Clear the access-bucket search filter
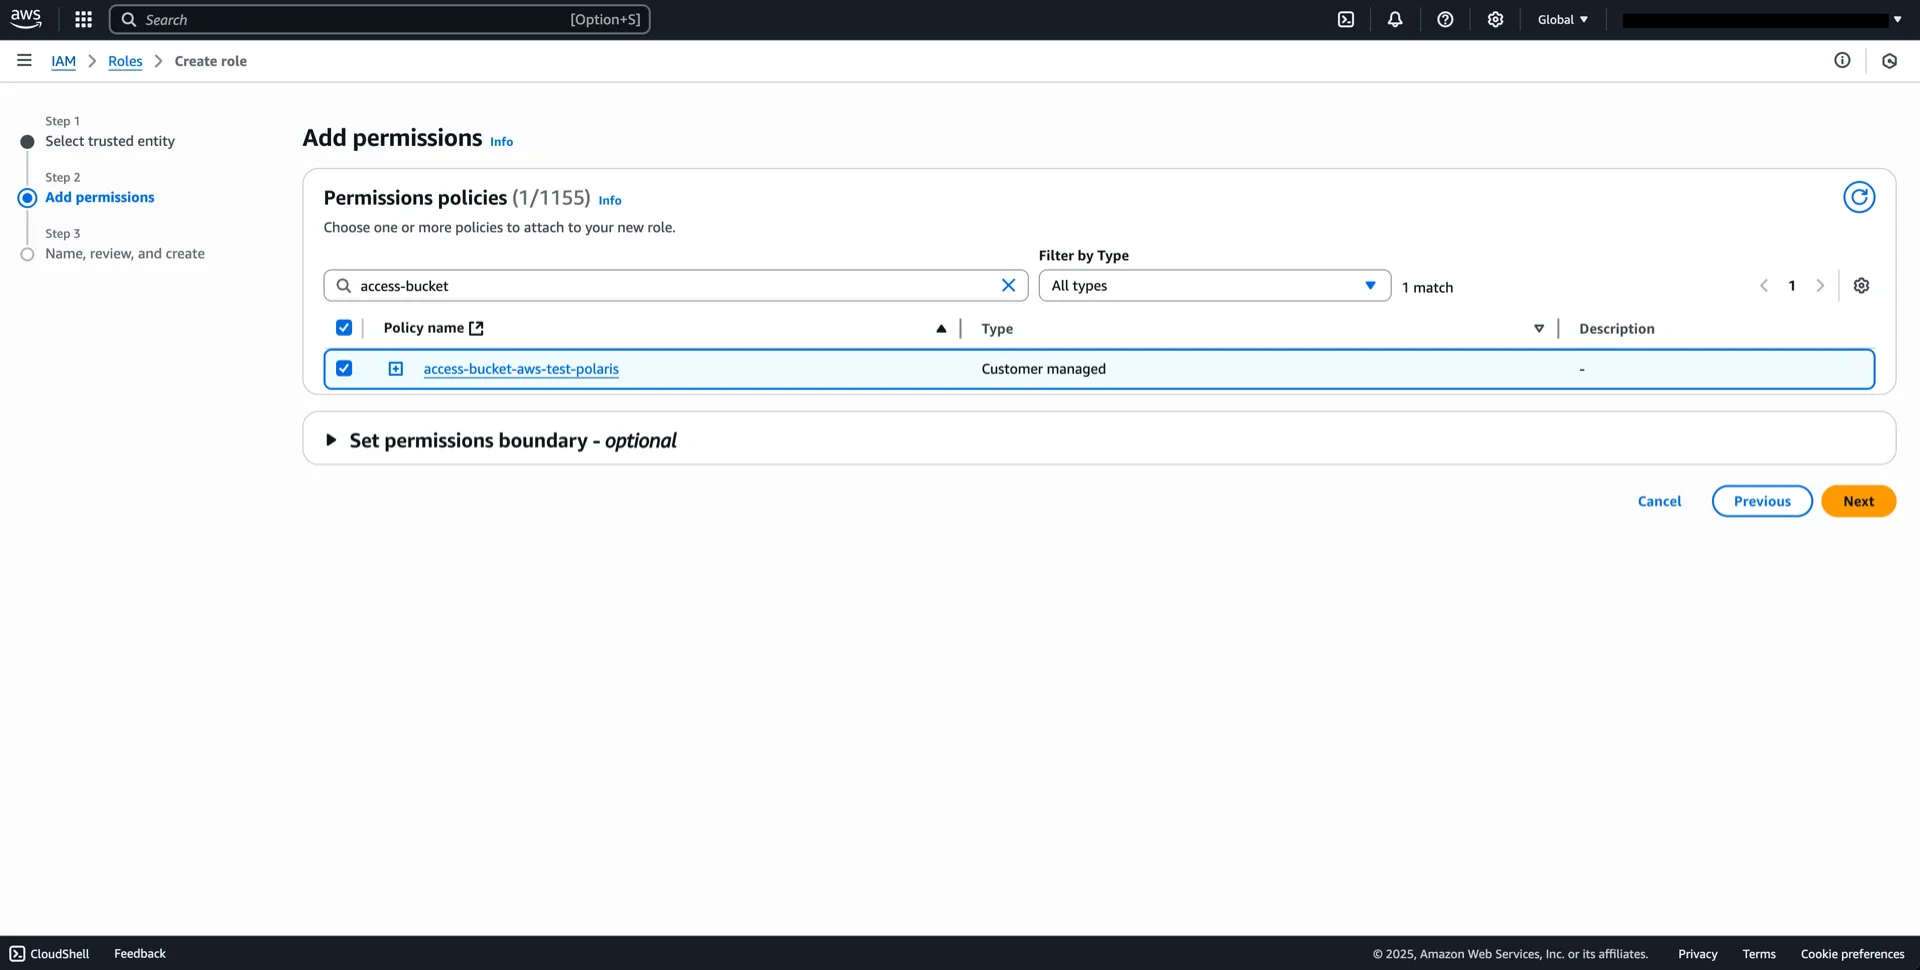 click(1008, 285)
